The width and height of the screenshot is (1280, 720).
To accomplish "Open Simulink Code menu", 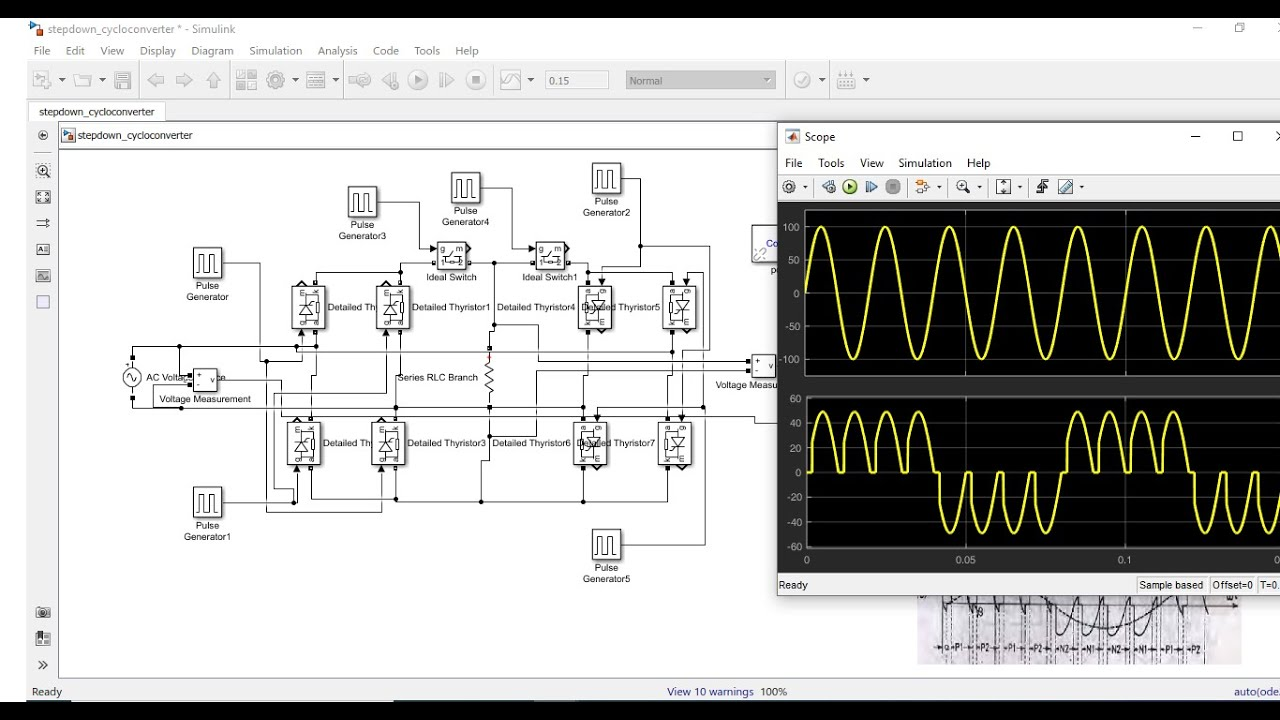I will 385,51.
